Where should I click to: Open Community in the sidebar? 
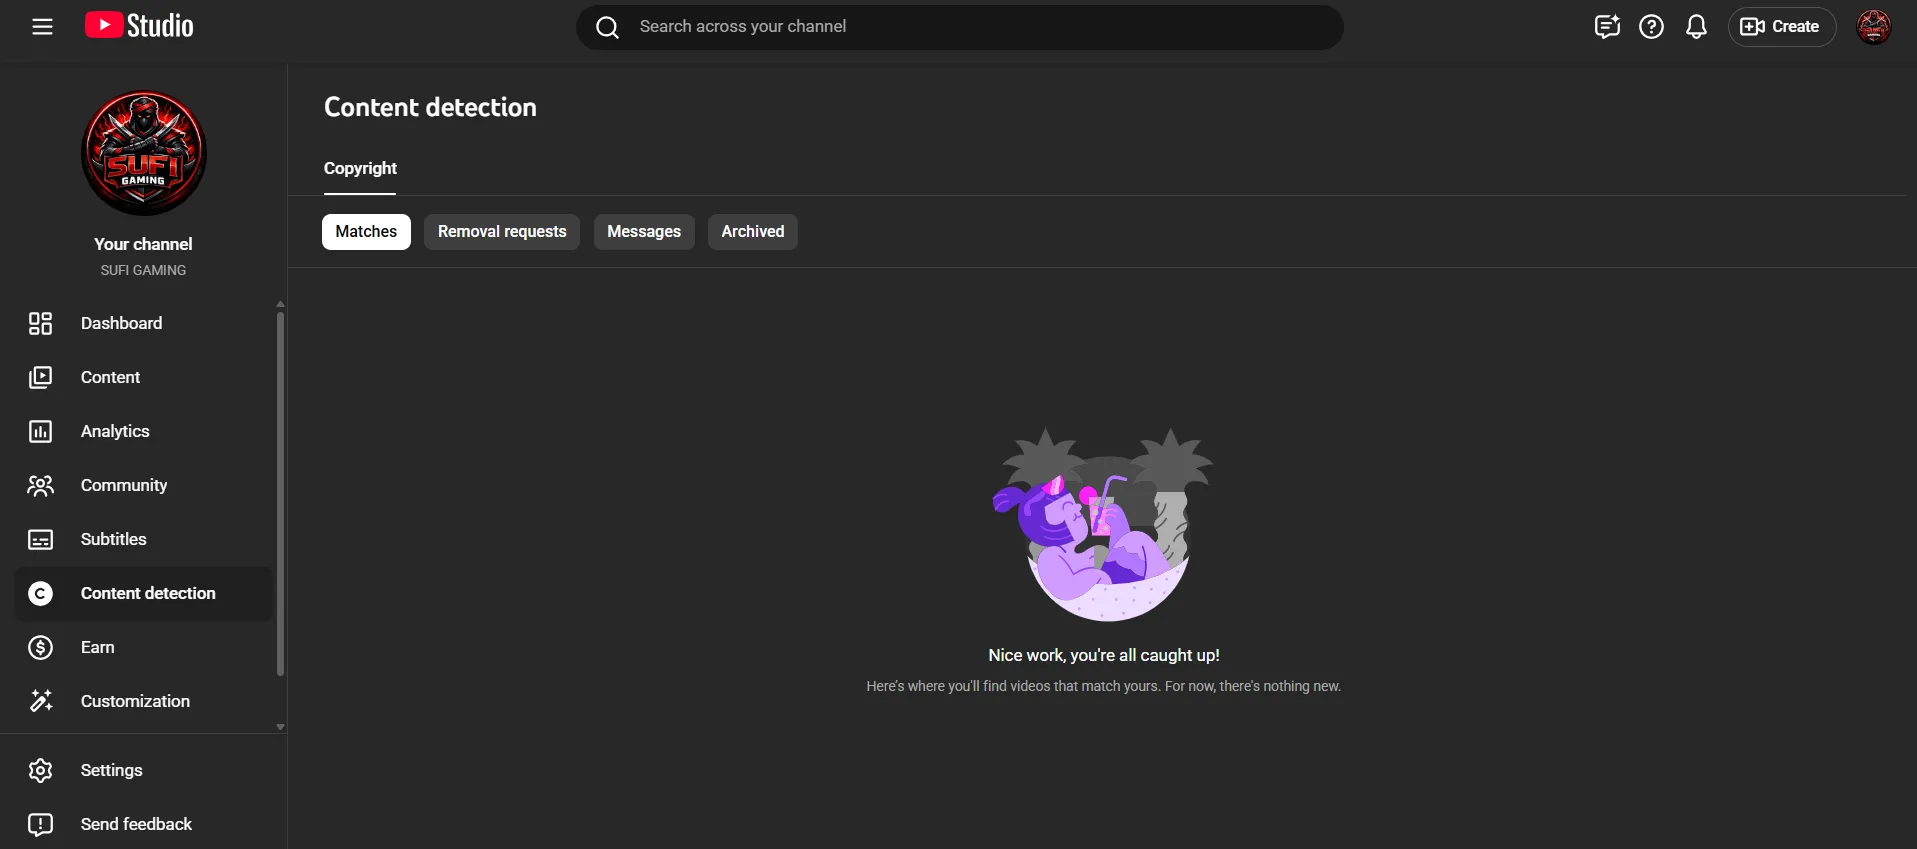144,485
